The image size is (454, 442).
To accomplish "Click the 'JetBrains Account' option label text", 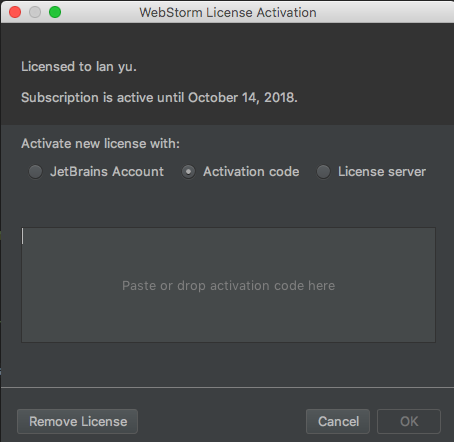I will 107,172.
